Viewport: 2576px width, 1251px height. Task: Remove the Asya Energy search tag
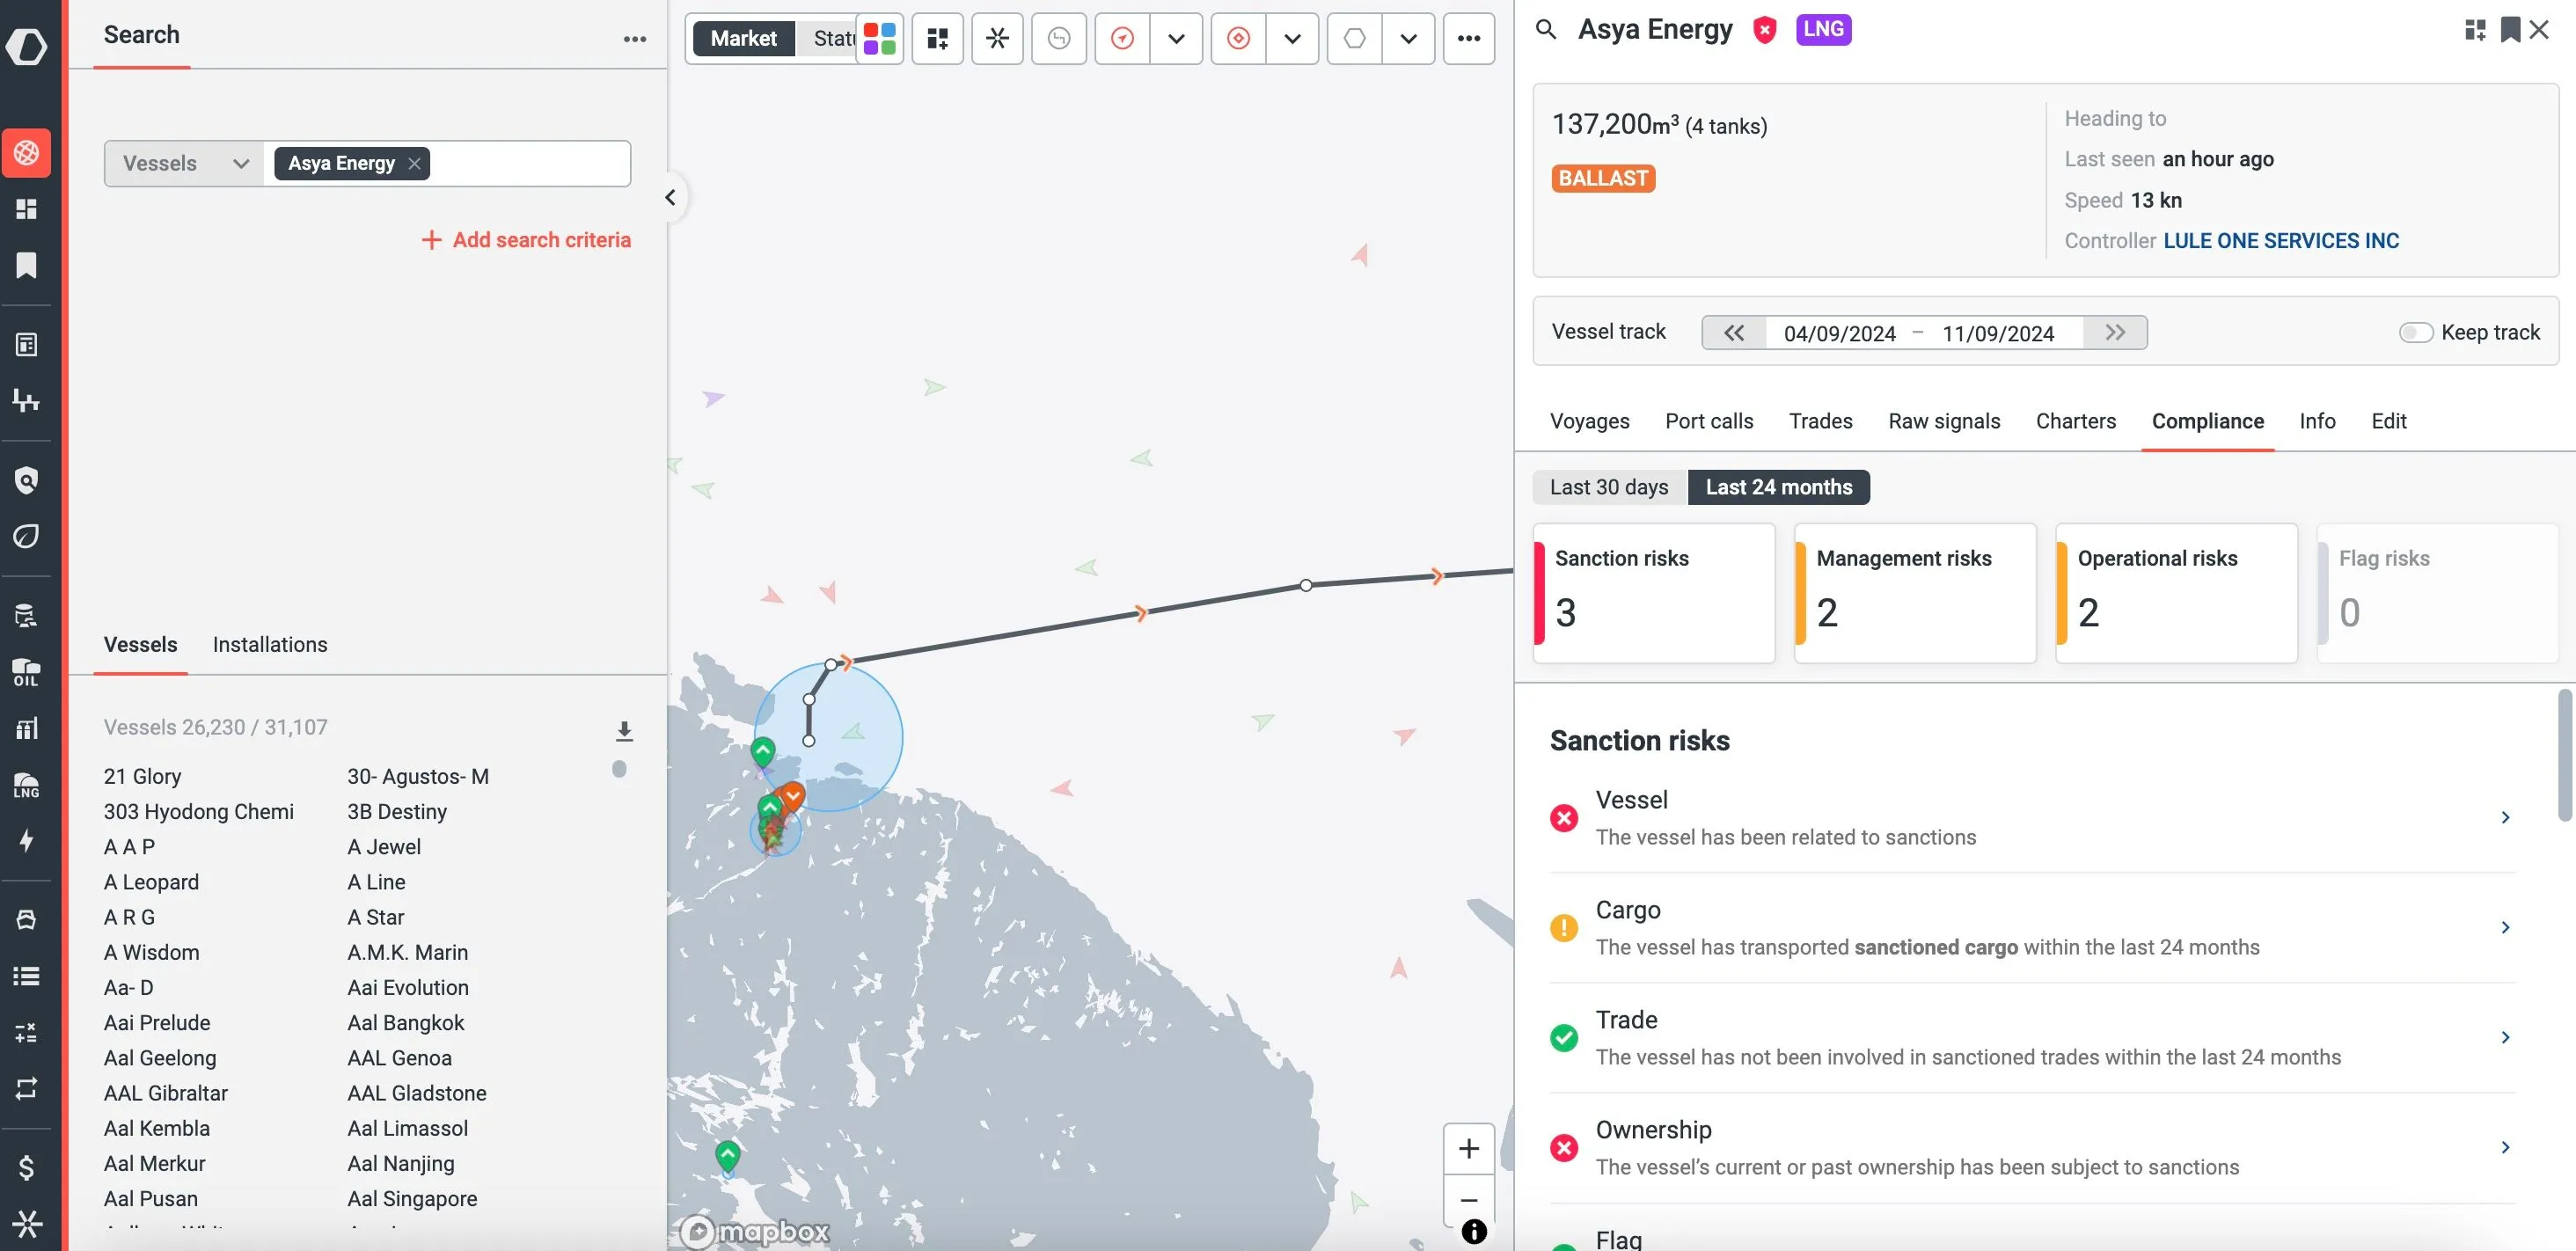tap(414, 164)
